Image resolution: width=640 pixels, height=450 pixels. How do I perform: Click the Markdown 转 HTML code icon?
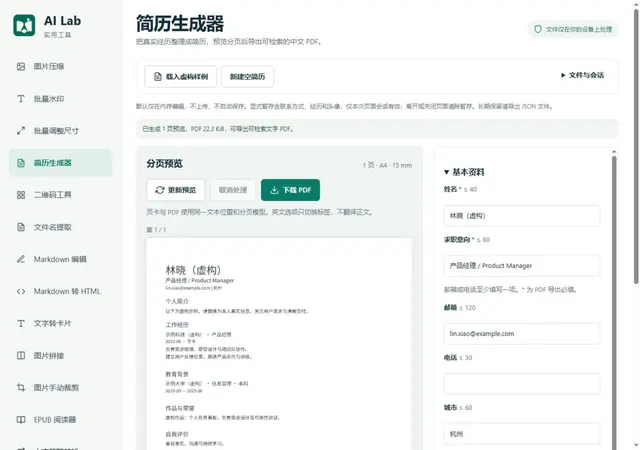coord(21,291)
